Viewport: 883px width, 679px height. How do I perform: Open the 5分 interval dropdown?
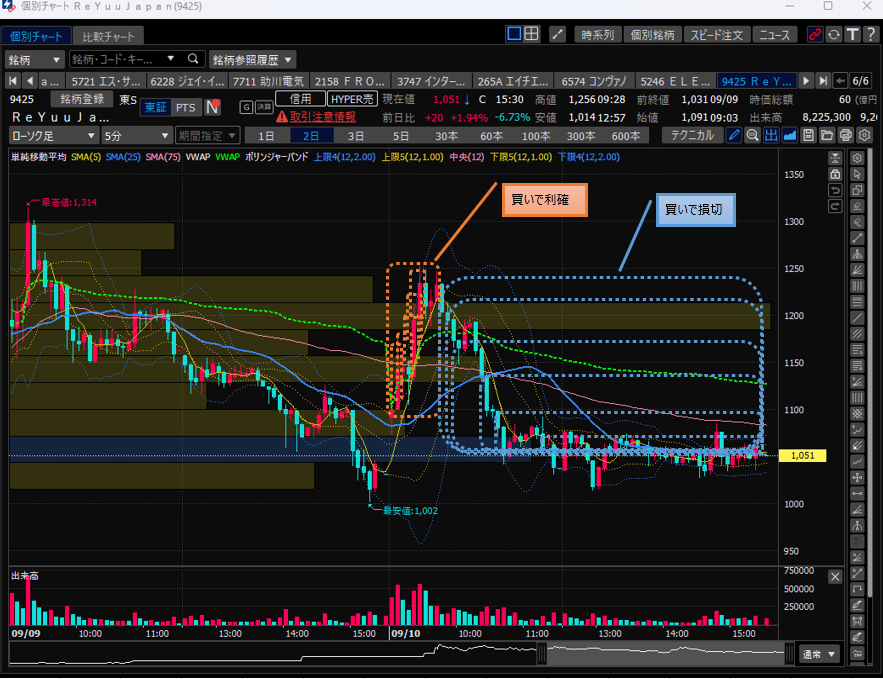click(x=136, y=135)
